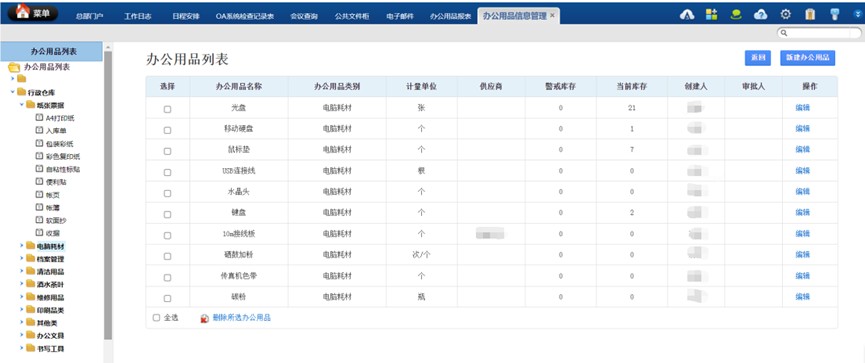The width and height of the screenshot is (865, 363).
Task: Click 编辑 link for 碳粉 row
Action: pyautogui.click(x=803, y=297)
